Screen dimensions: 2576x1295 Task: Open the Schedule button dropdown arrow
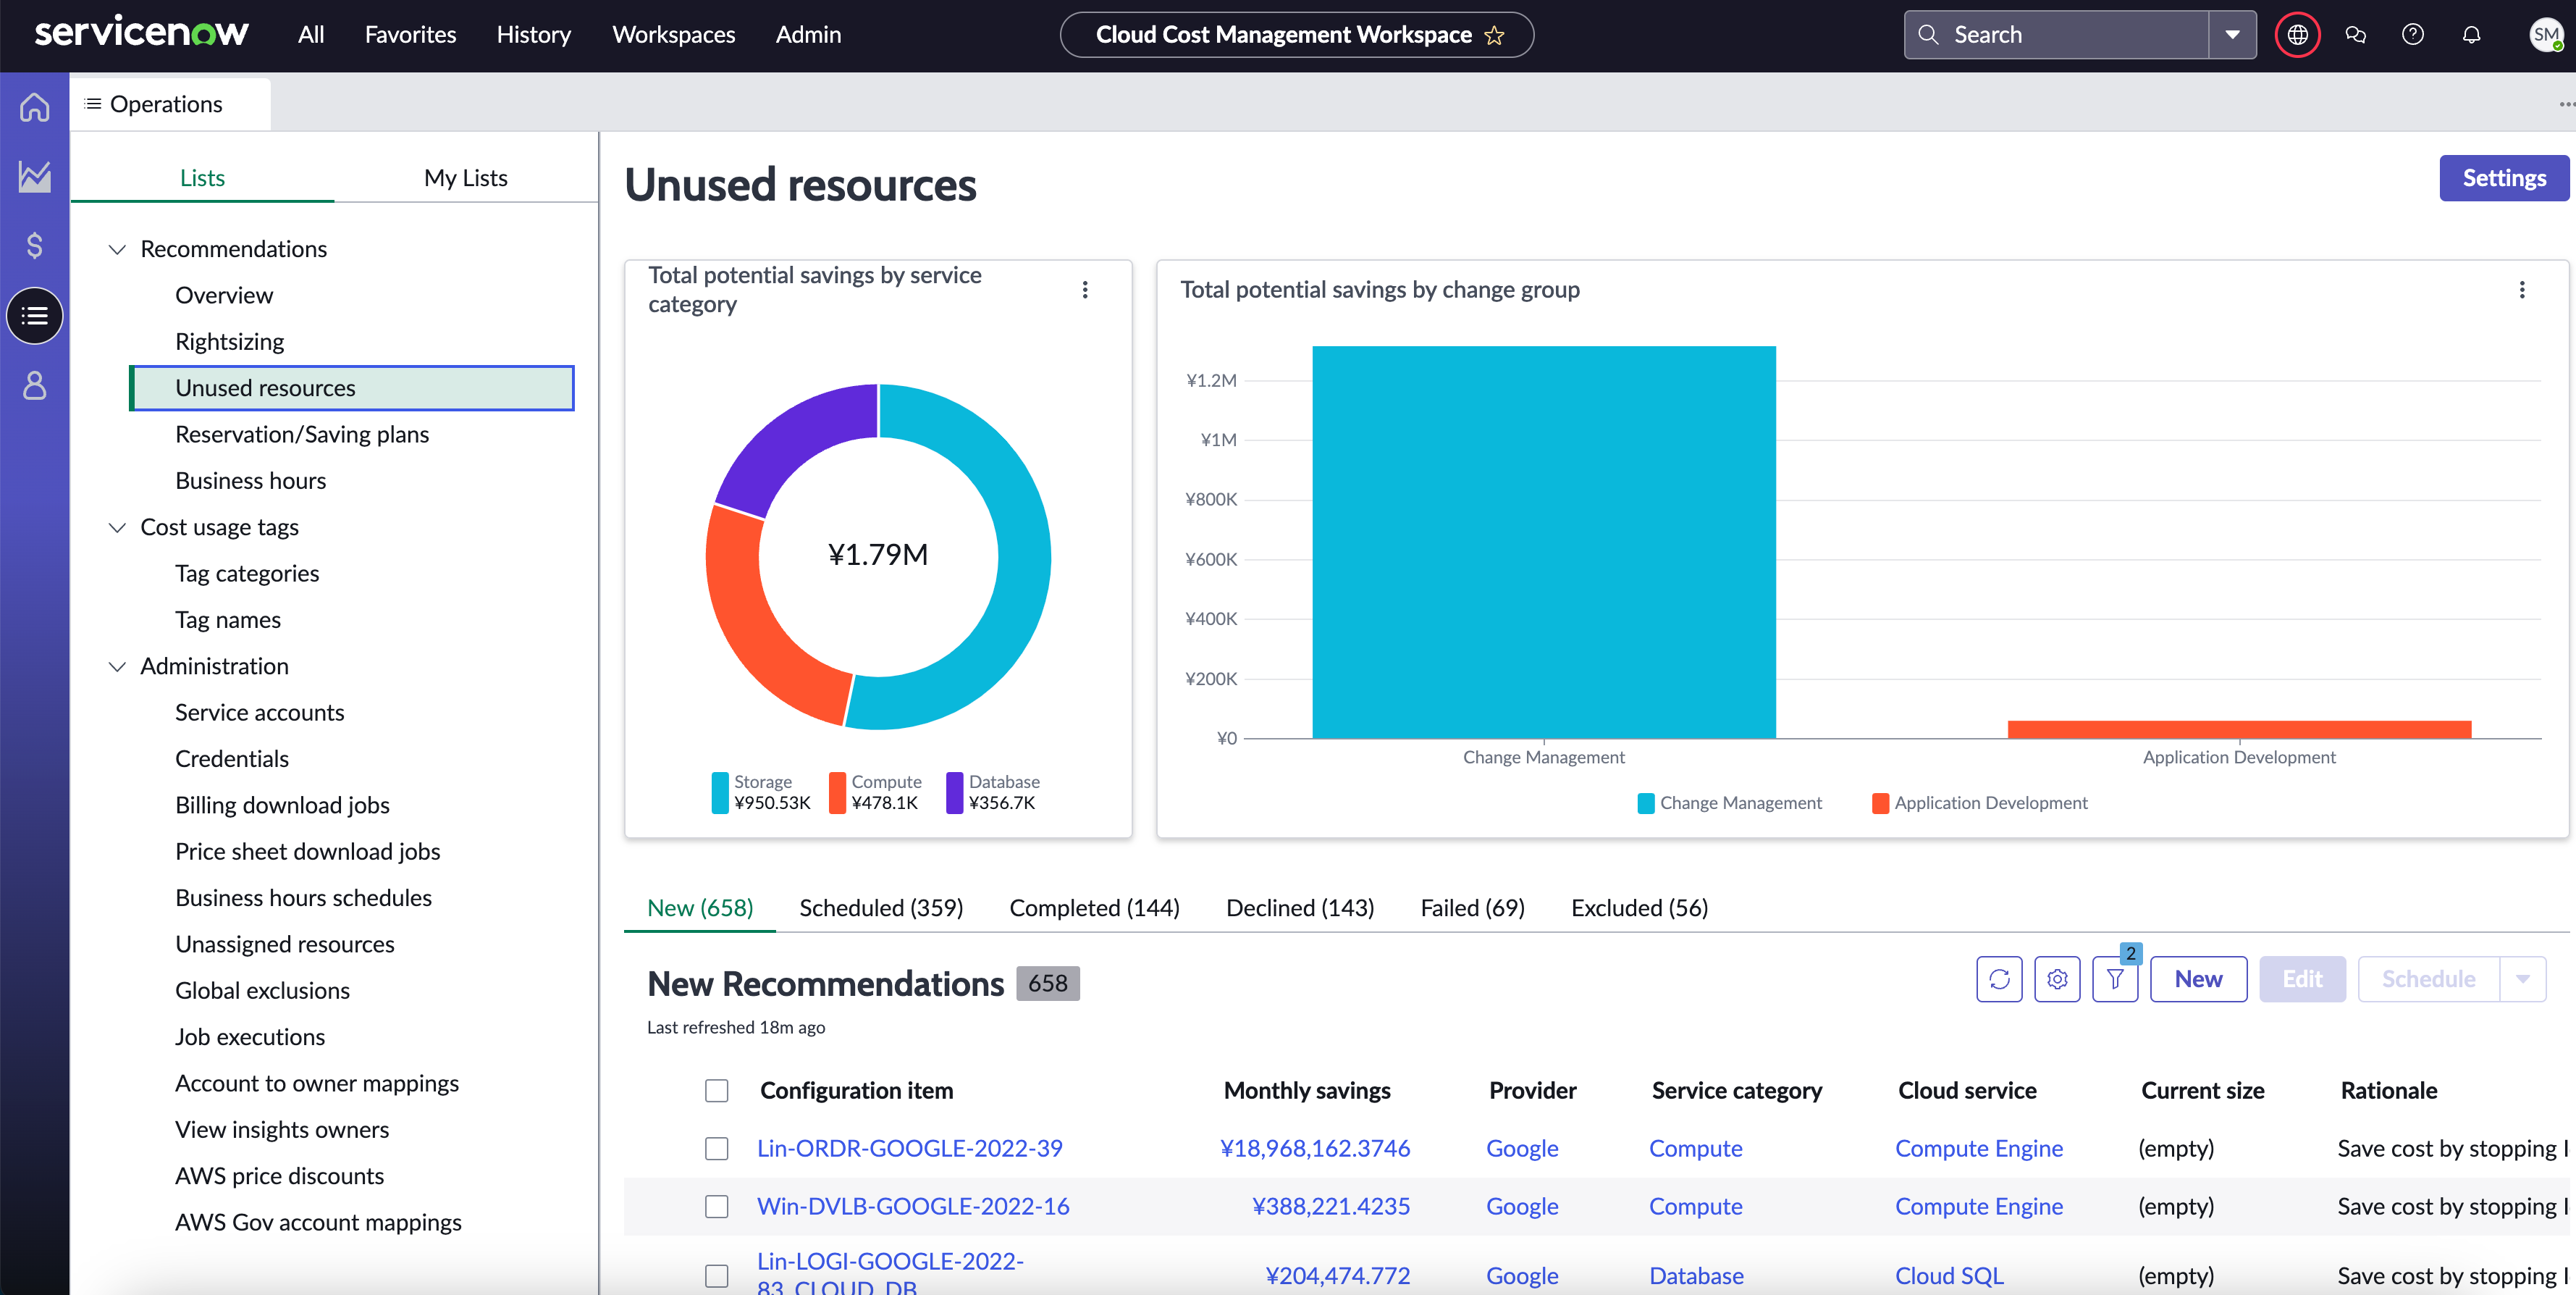click(x=2523, y=979)
